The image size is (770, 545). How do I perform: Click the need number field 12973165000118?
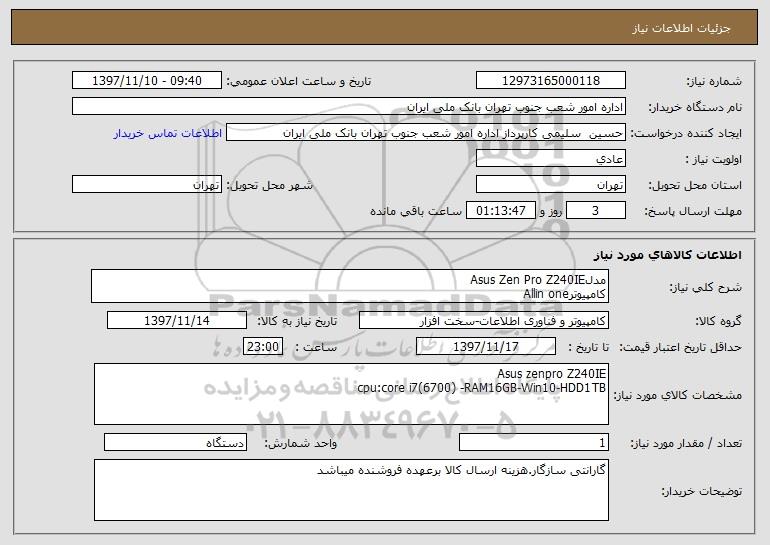550,81
